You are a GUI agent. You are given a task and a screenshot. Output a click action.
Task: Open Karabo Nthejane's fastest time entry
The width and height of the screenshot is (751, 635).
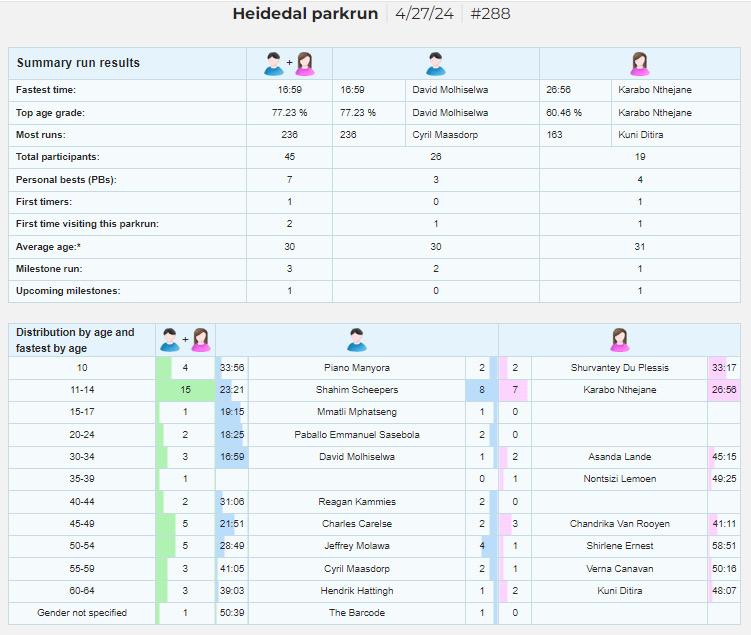tap(655, 90)
